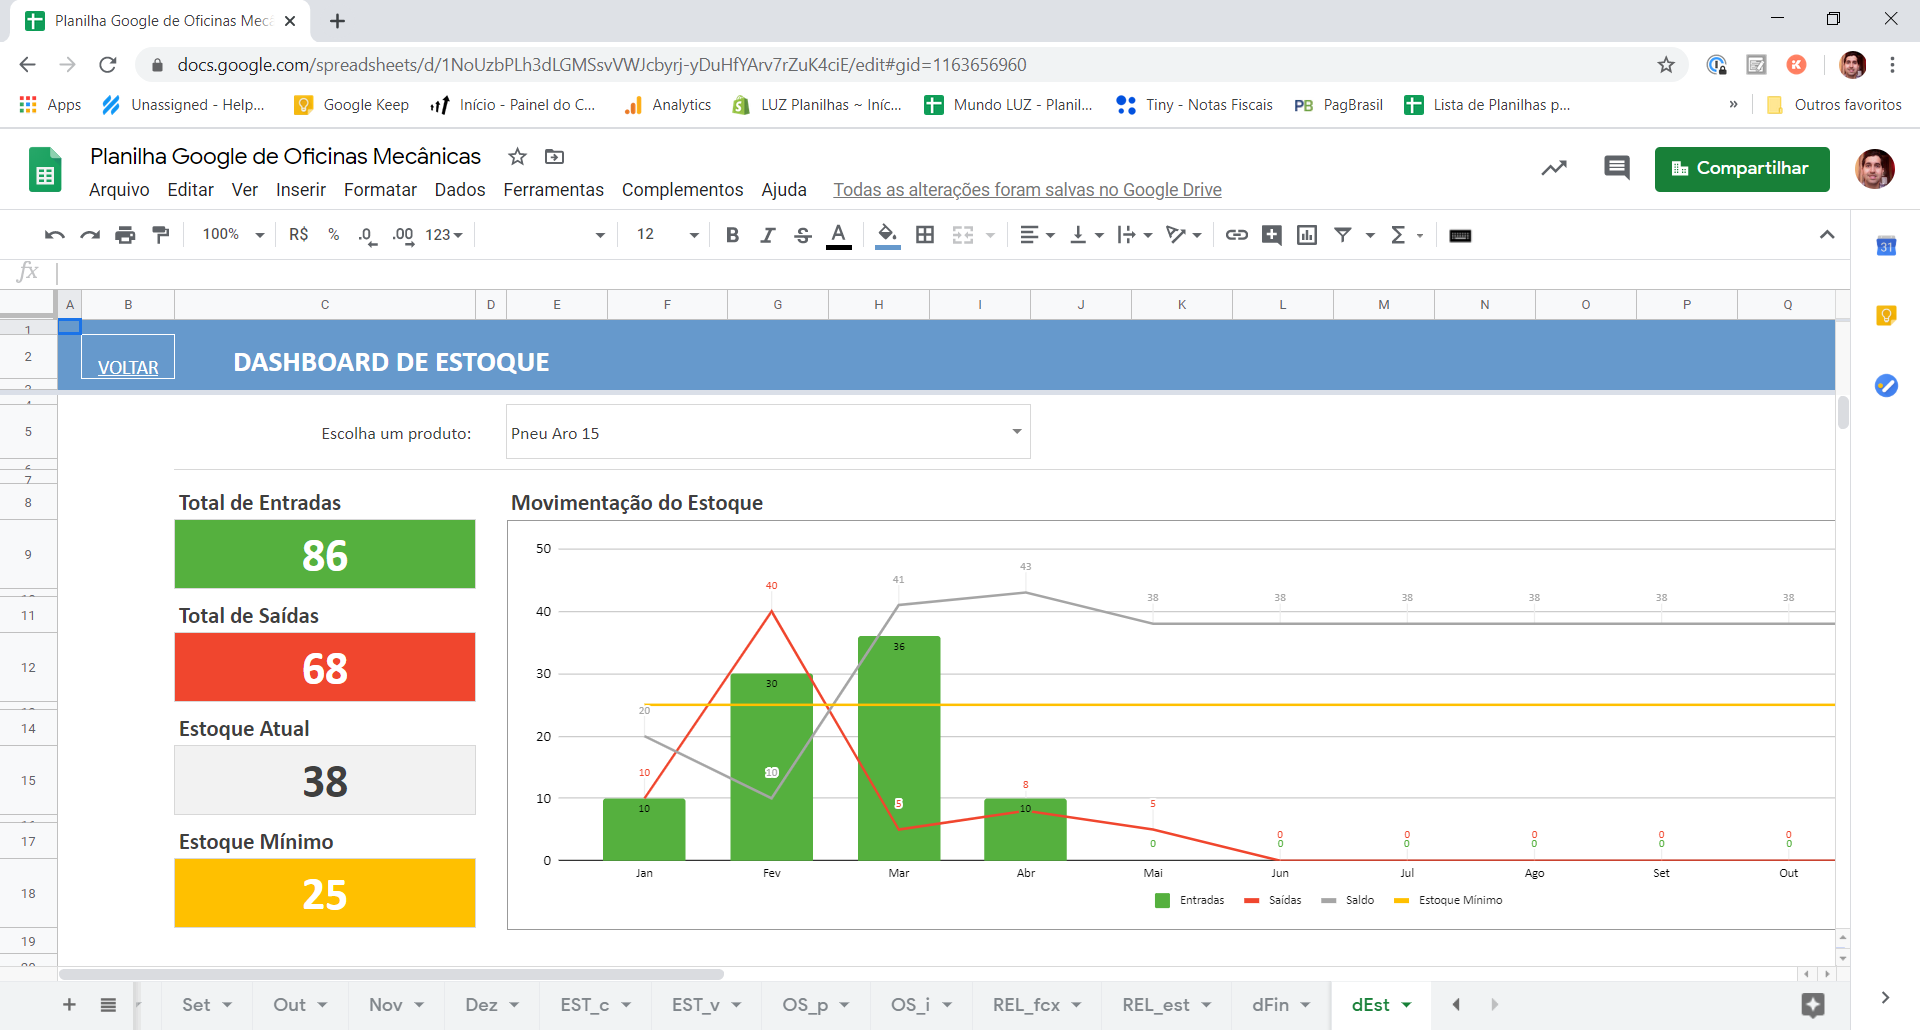Expand the font size 12 dropdown
This screenshot has width=1920, height=1030.
click(x=667, y=234)
